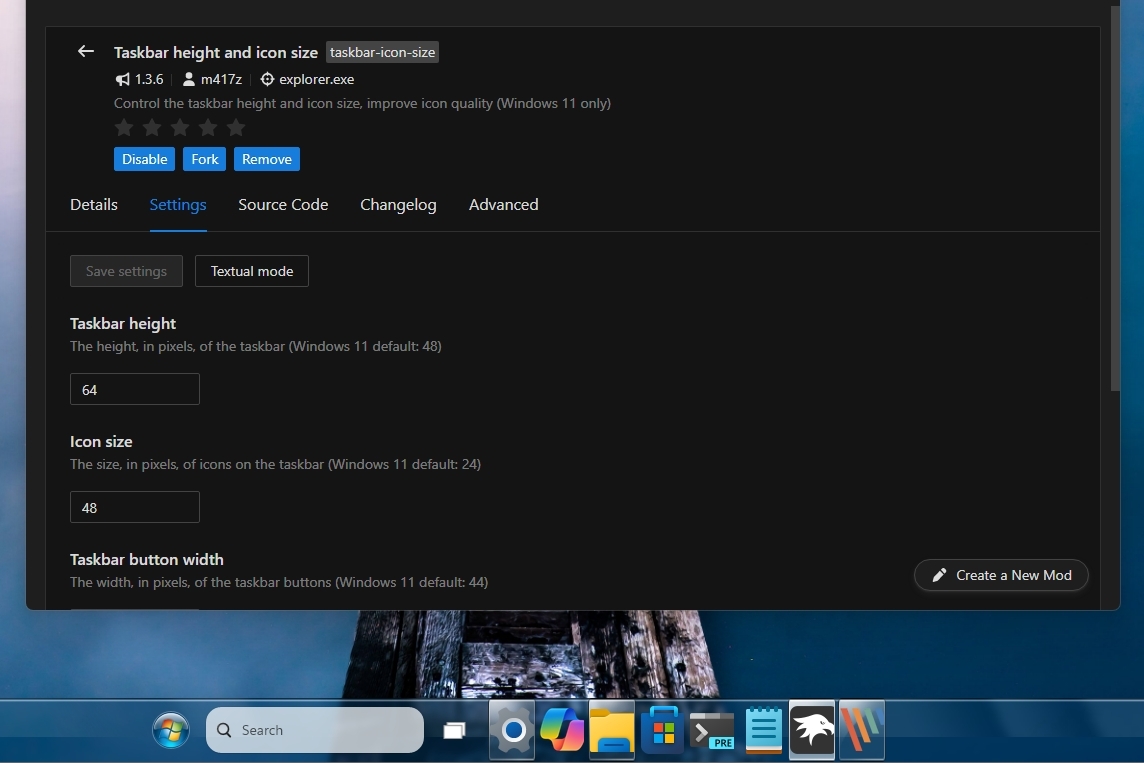Remove the taskbar mod
The image size is (1144, 763).
(266, 159)
